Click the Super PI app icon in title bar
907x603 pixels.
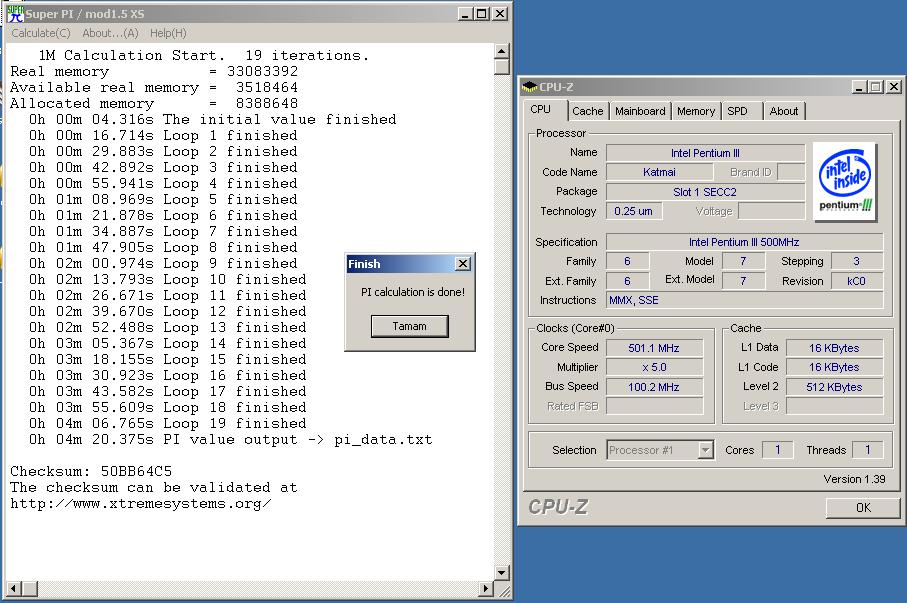click(16, 13)
